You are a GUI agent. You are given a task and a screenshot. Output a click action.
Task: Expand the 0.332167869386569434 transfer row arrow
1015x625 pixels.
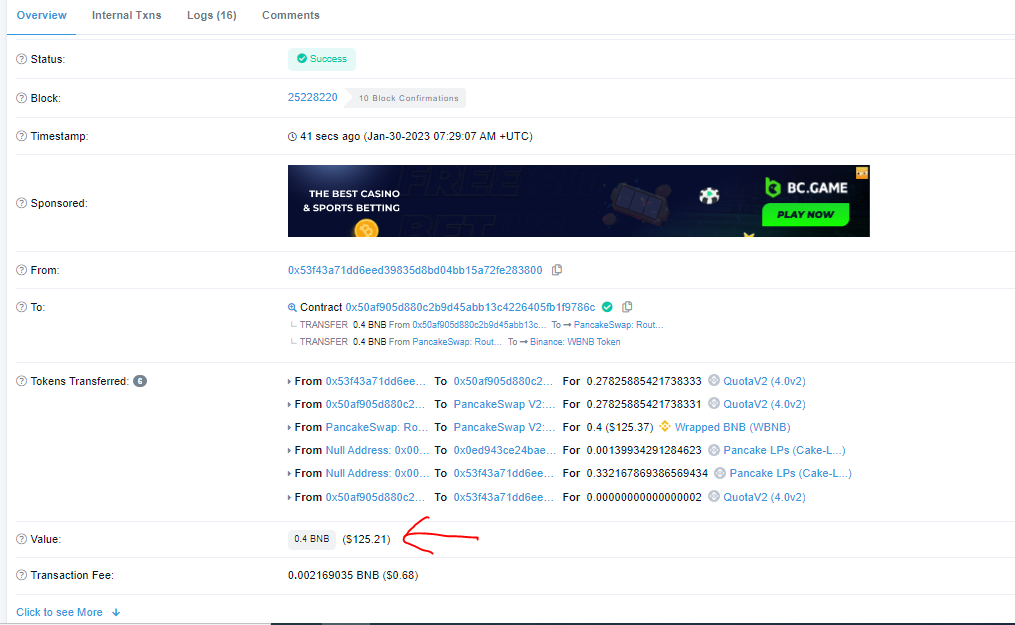coord(289,474)
